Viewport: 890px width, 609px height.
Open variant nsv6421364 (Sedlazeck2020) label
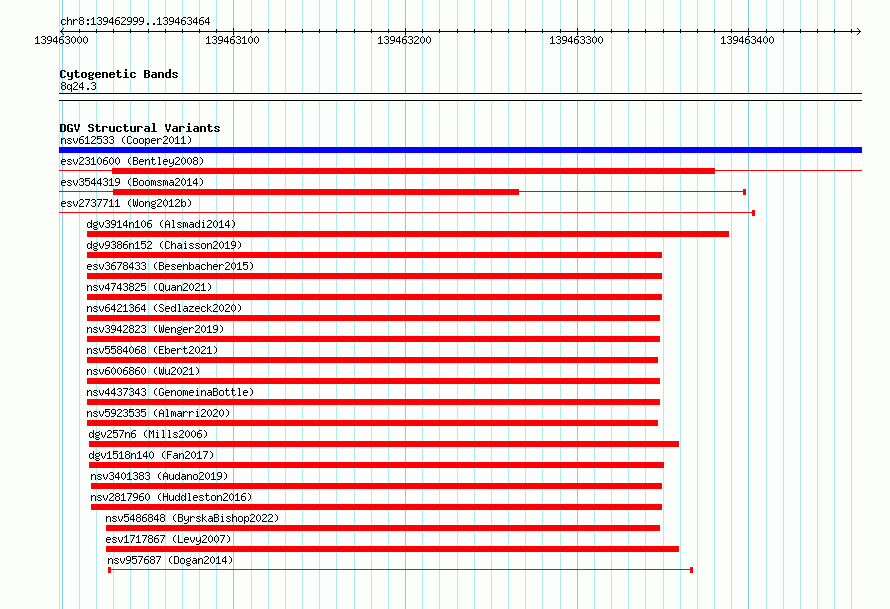pos(164,308)
